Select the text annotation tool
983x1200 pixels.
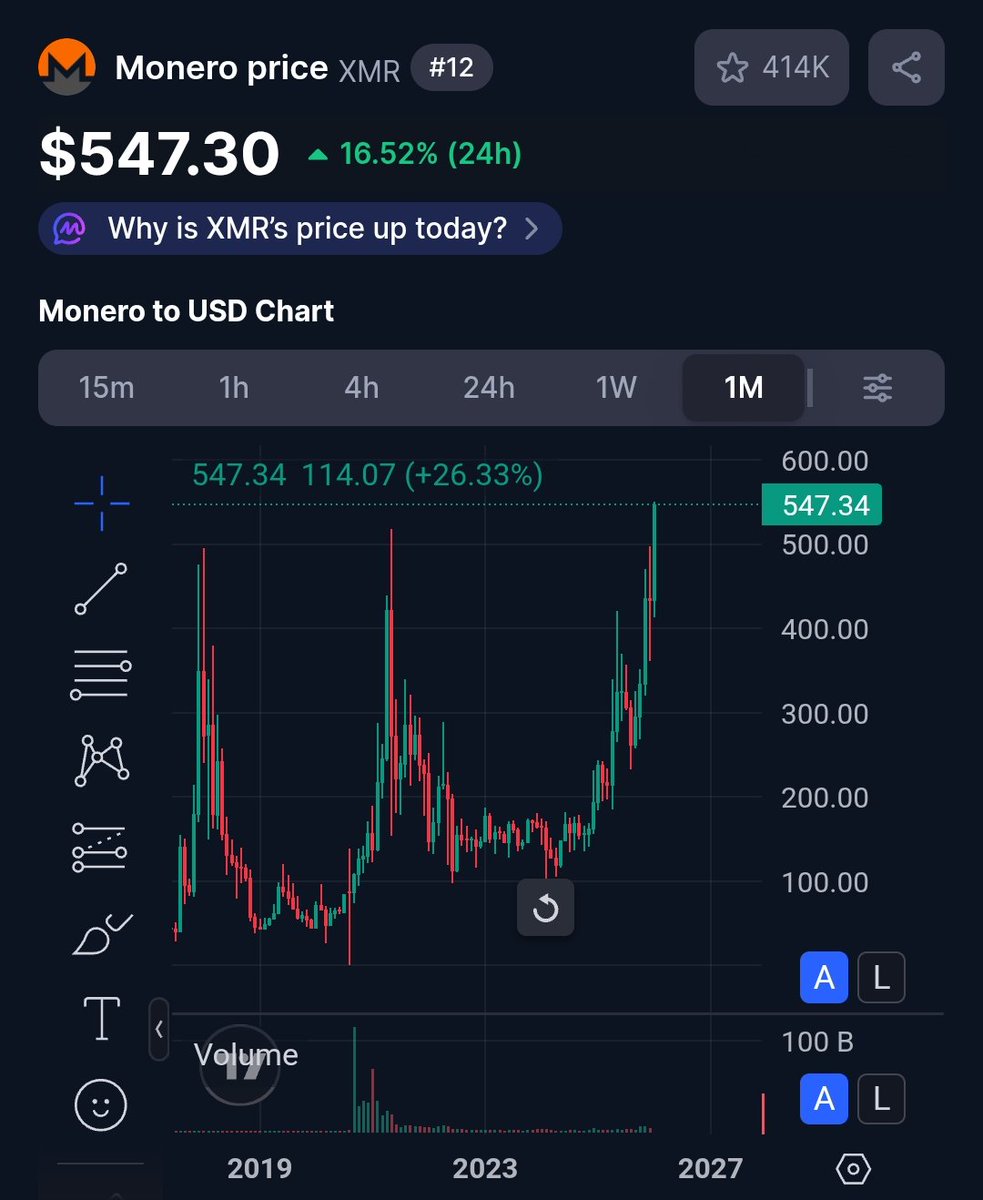100,1018
